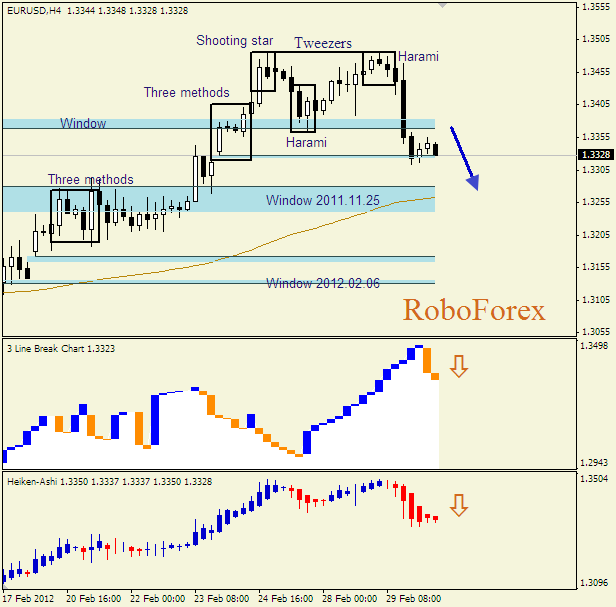Click the 24 Feb 16:00 time label
This screenshot has width=616, height=607.
285,598
